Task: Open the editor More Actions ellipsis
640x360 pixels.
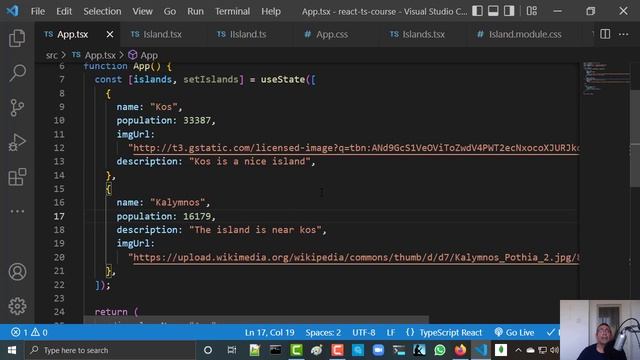Action: pos(623,34)
